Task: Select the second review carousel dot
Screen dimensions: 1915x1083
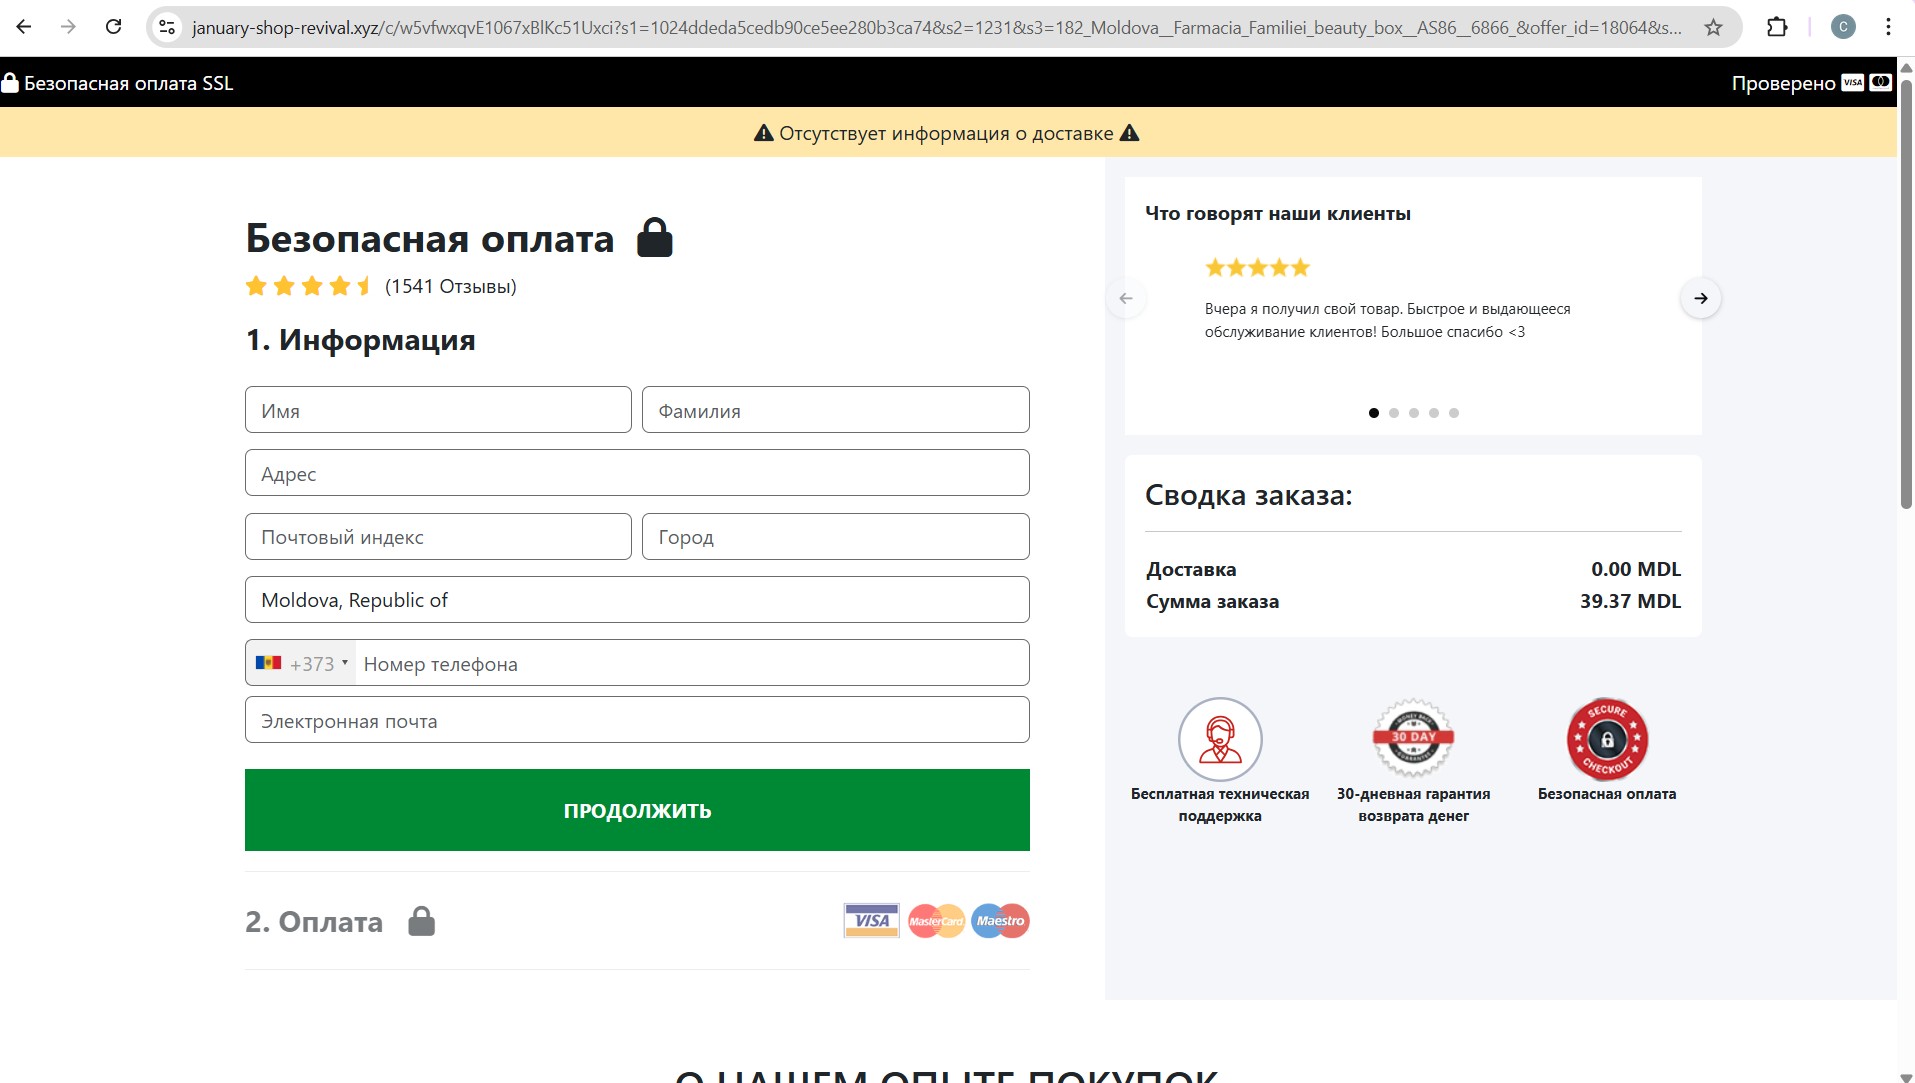Action: [1394, 413]
